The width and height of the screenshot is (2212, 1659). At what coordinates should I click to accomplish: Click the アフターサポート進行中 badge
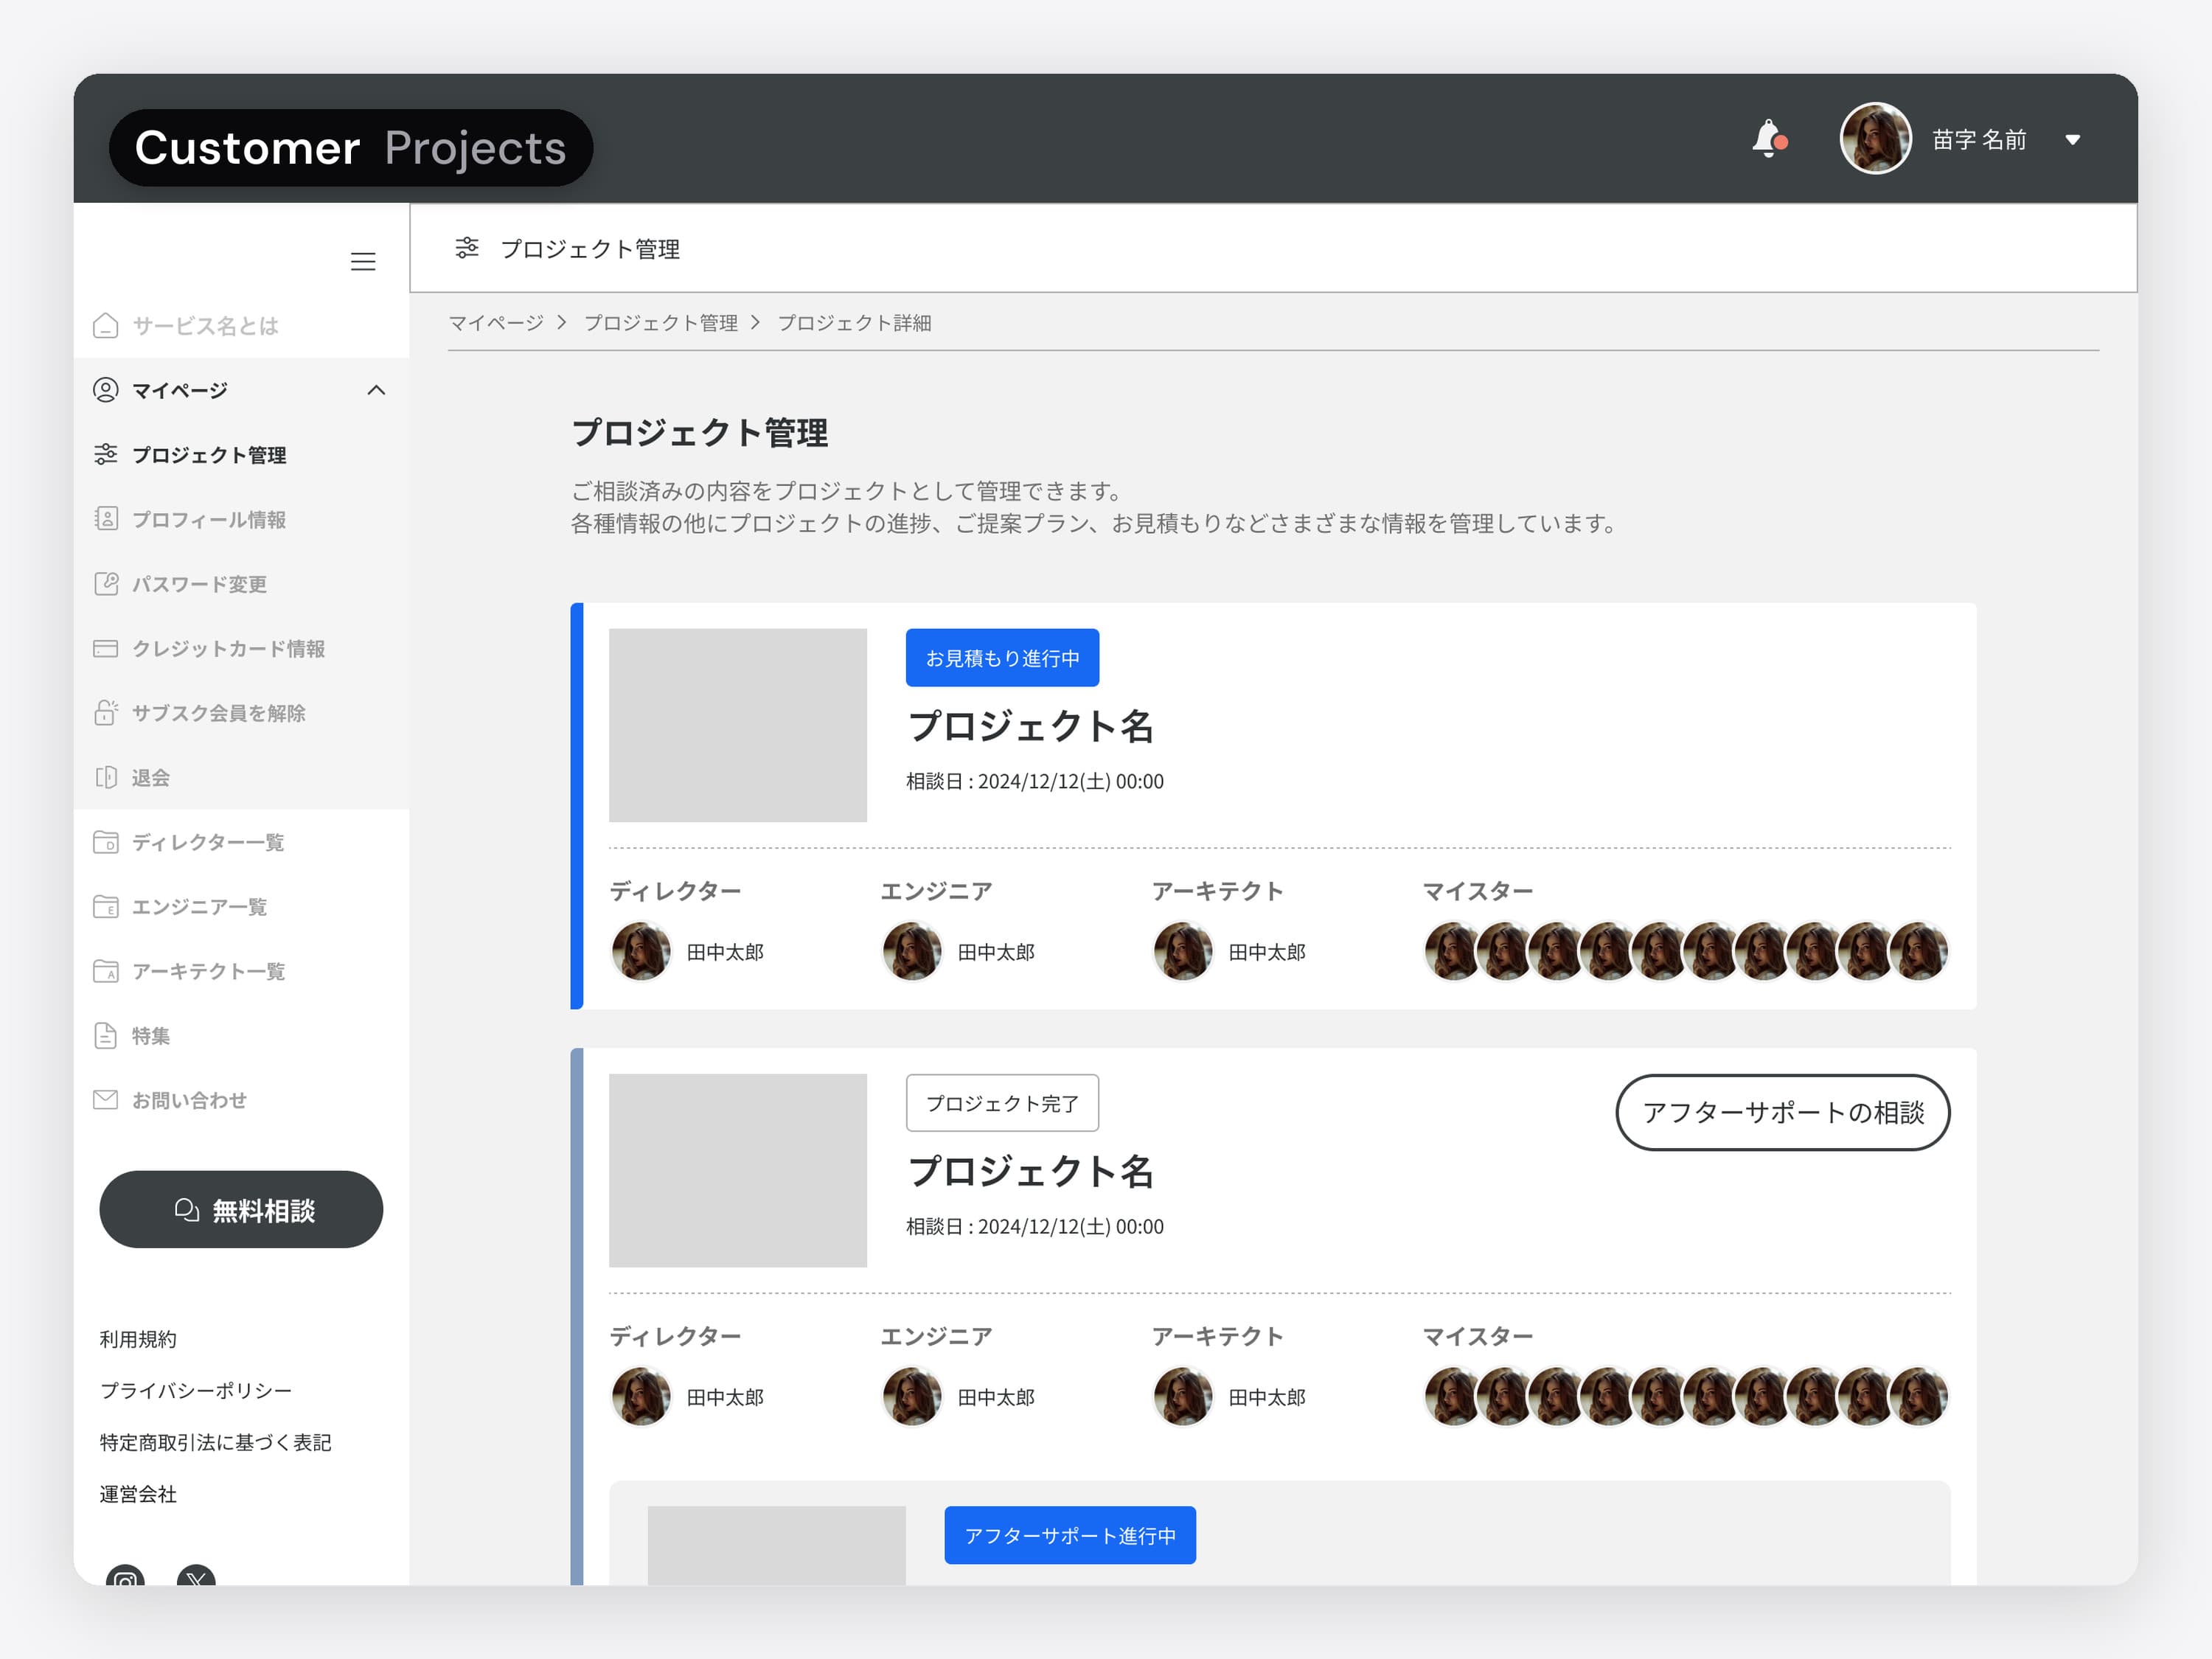coord(1070,1535)
